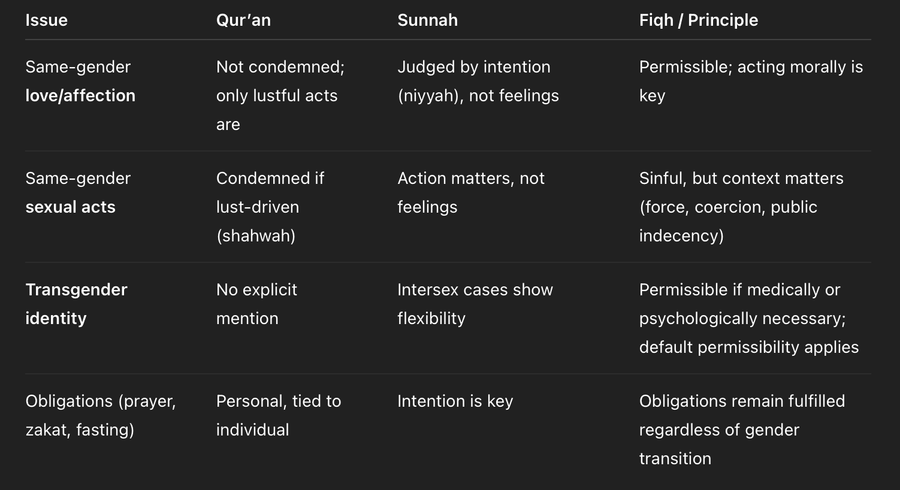This screenshot has height=490, width=900.
Task: Select the "Permissible if medically or psychologically necessary" cell
Action: point(748,318)
